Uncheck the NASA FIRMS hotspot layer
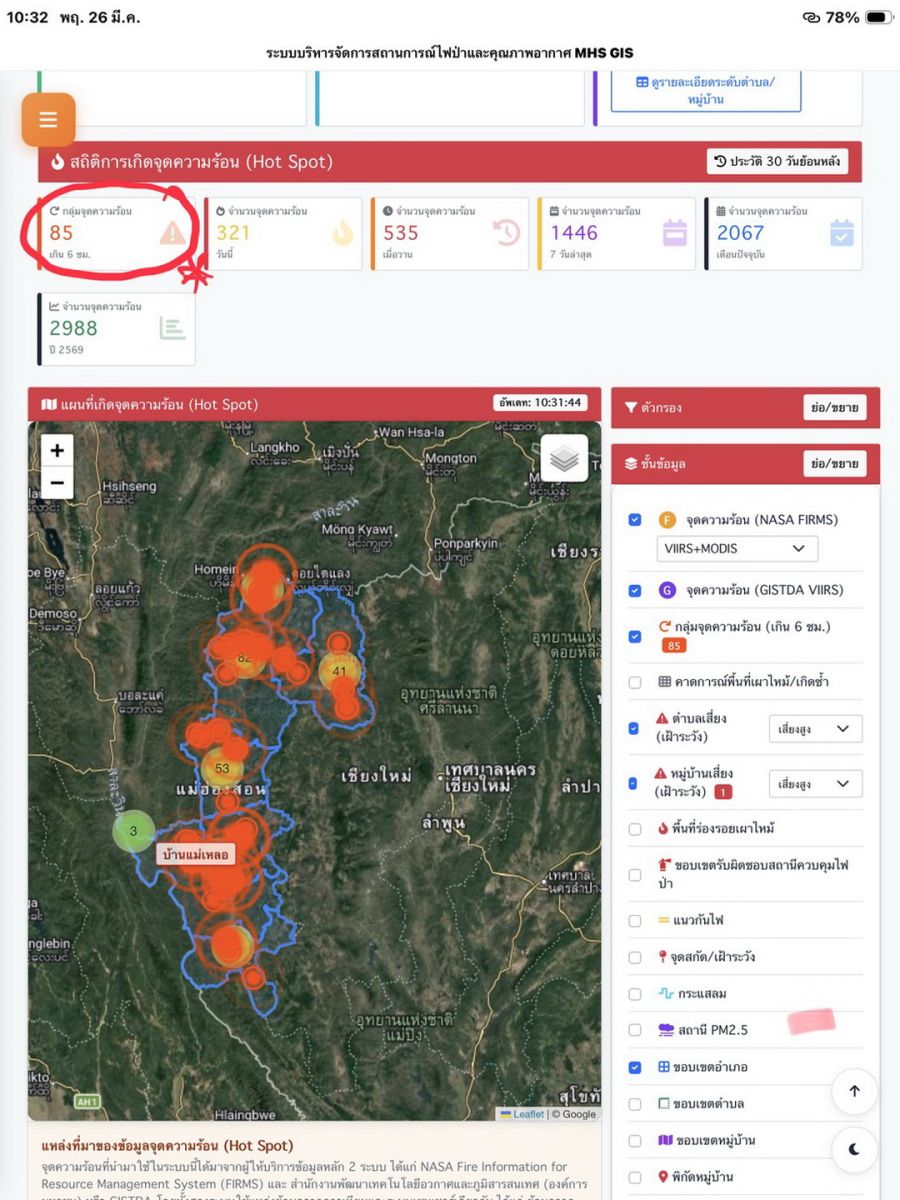The height and width of the screenshot is (1200, 900). [x=635, y=520]
